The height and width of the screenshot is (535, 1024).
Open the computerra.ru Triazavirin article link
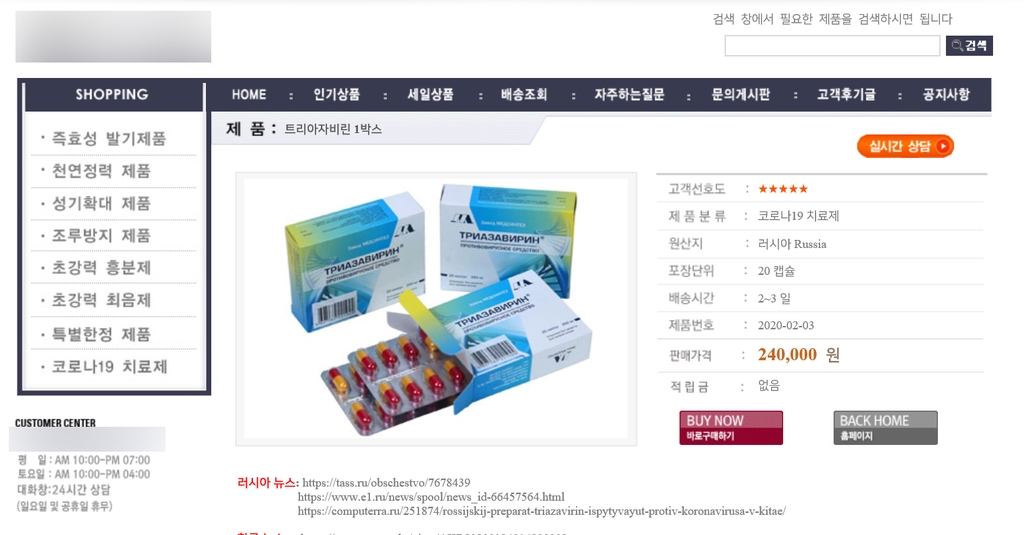(542, 511)
